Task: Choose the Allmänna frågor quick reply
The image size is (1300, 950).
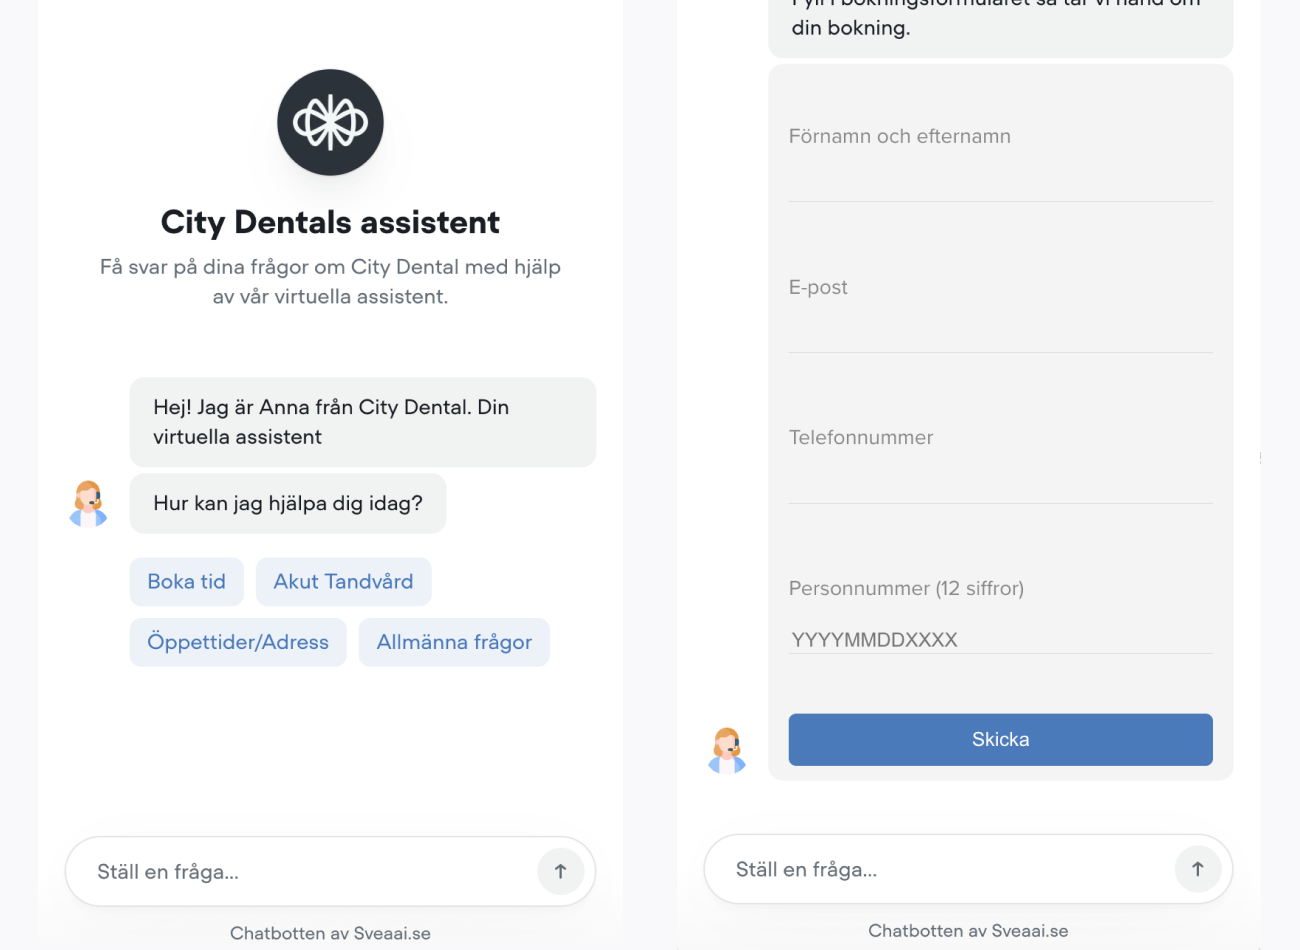Action: [454, 642]
